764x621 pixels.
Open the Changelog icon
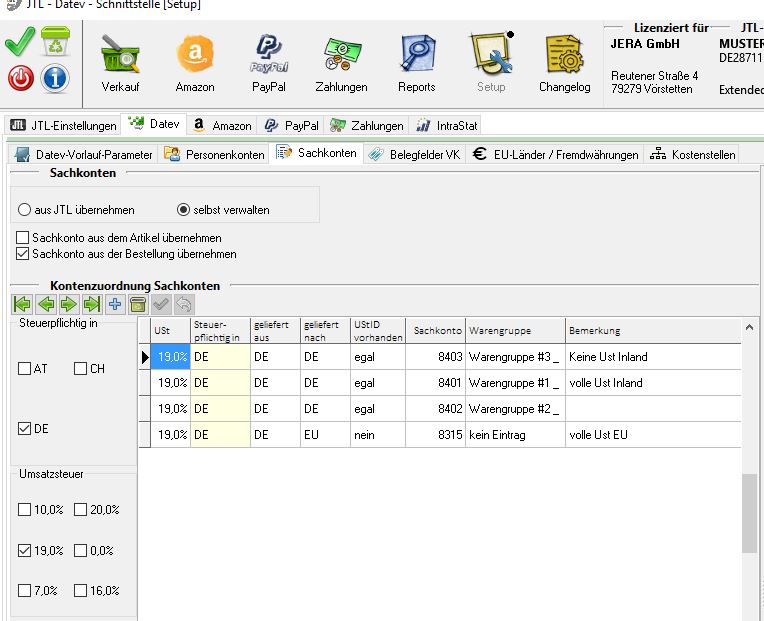pos(565,63)
